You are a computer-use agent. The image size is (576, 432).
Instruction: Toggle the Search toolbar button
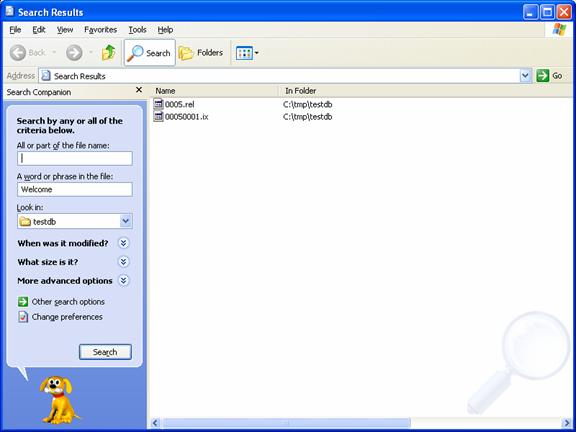point(150,53)
